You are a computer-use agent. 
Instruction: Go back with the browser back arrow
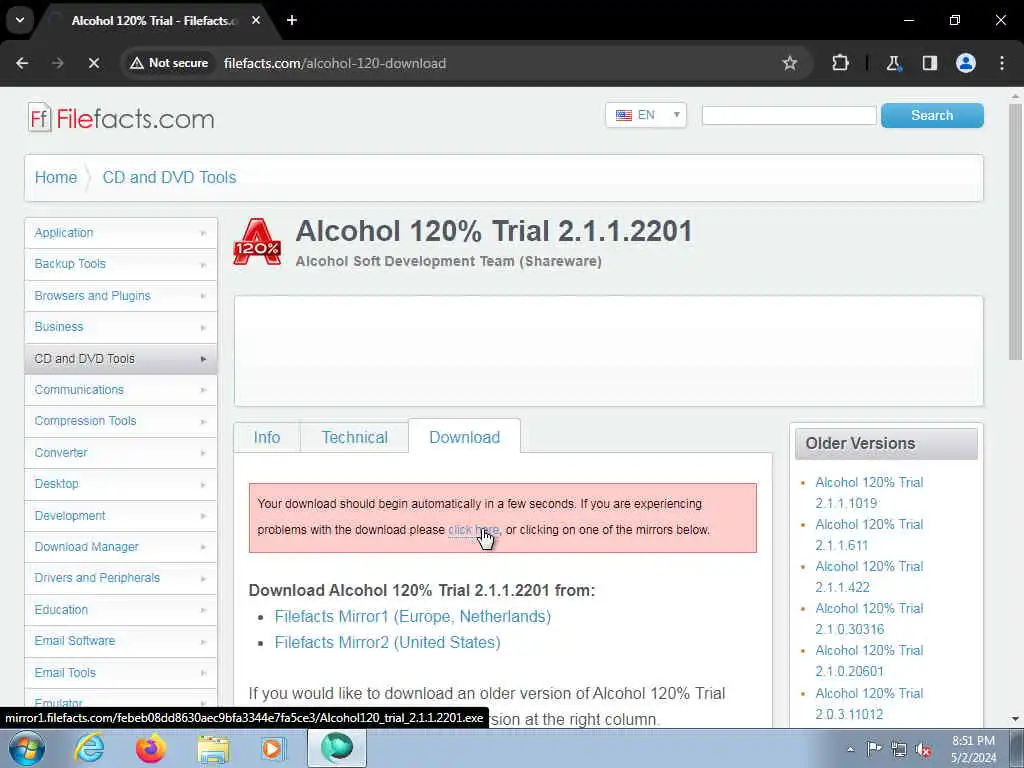pos(22,63)
